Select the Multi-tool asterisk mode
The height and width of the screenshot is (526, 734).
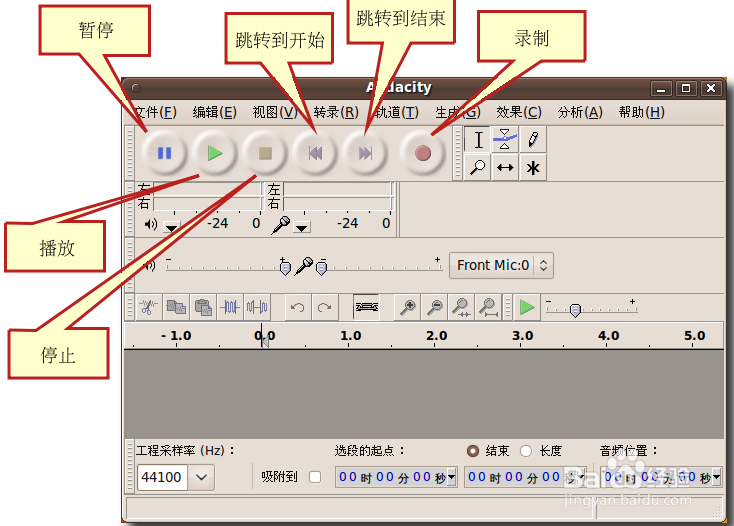(533, 167)
